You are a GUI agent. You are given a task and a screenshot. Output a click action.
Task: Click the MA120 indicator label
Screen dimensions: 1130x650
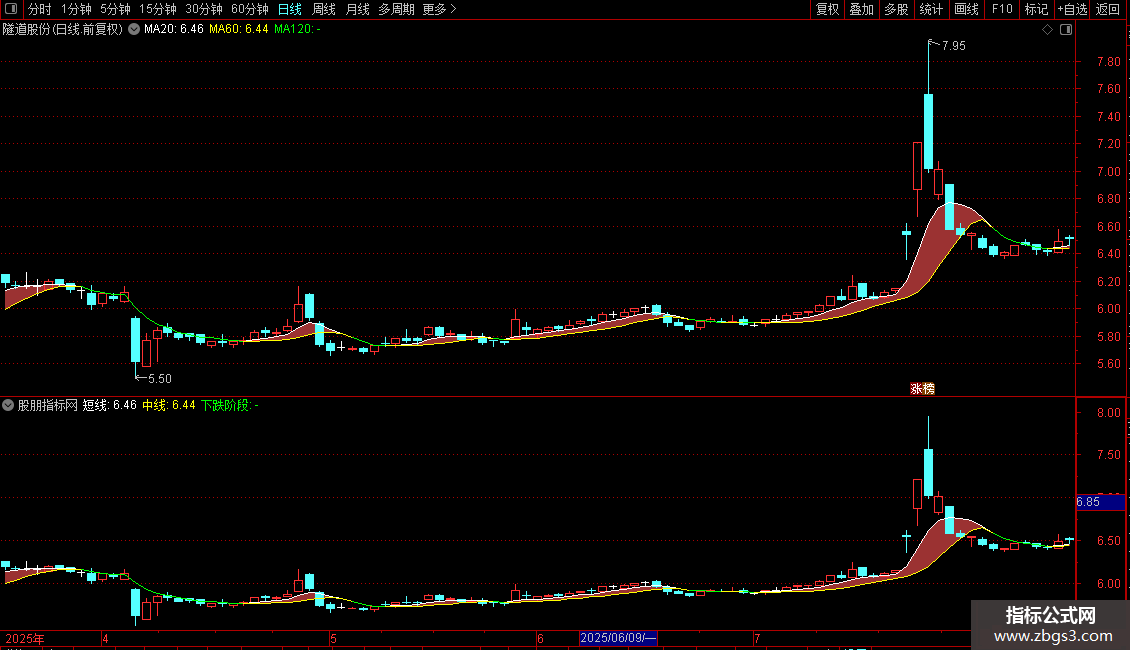pos(297,29)
